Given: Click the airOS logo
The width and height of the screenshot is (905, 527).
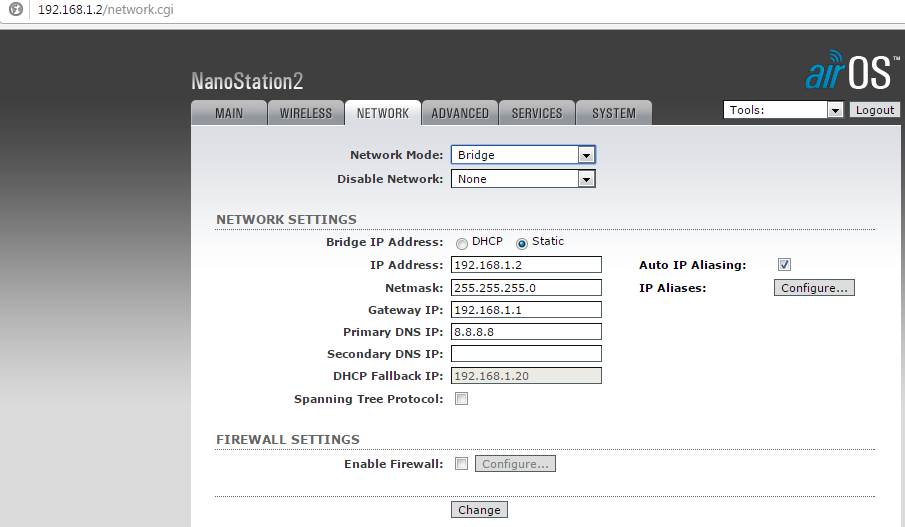Looking at the screenshot, I should 852,70.
